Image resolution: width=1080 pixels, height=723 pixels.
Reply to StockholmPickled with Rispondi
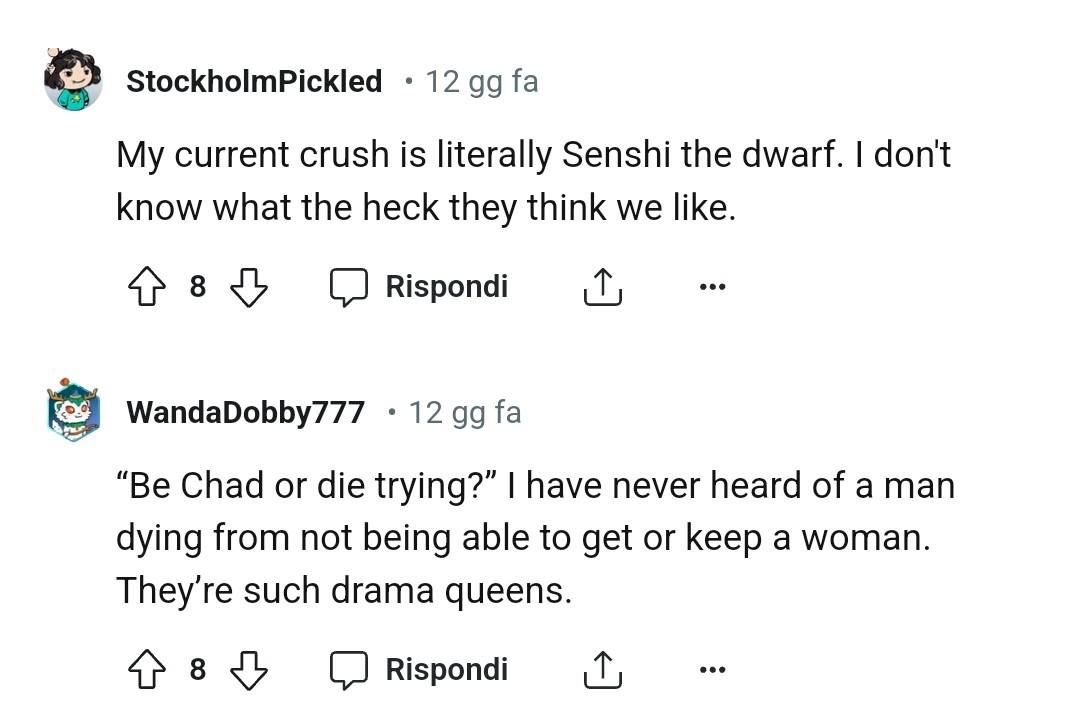pos(446,287)
